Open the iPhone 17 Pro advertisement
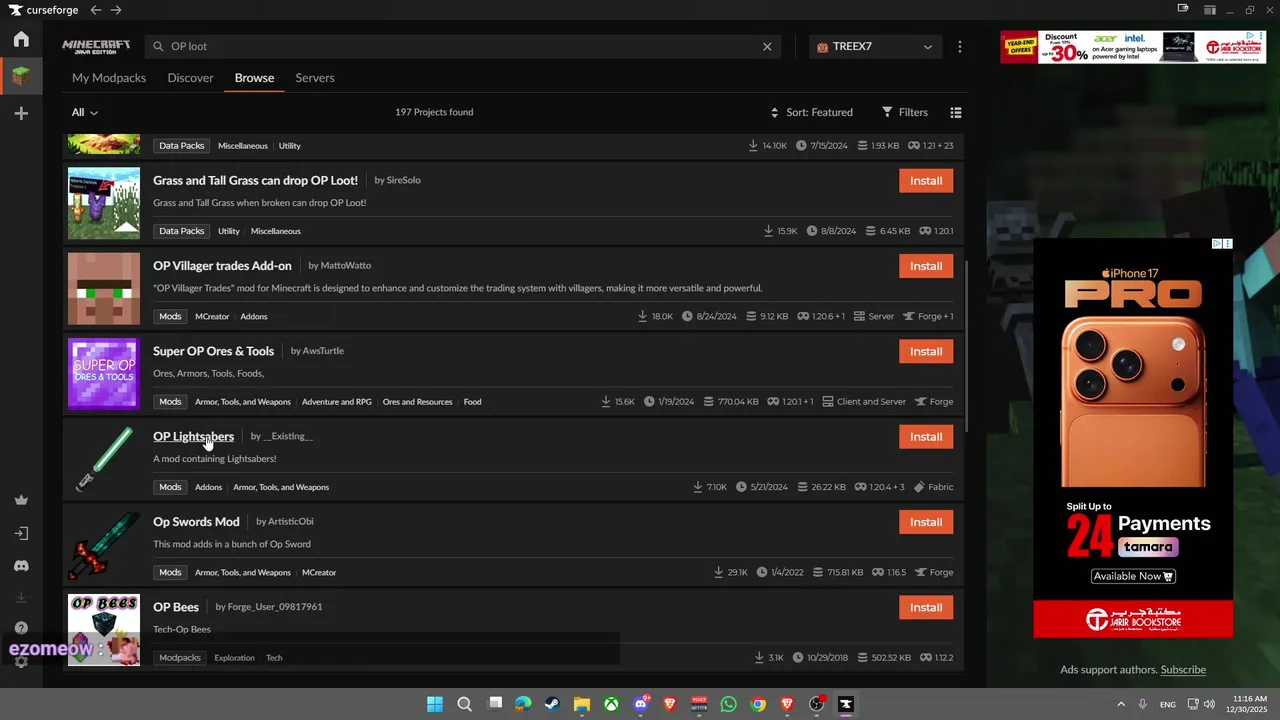Screen dimensions: 1280x720 1133,438
